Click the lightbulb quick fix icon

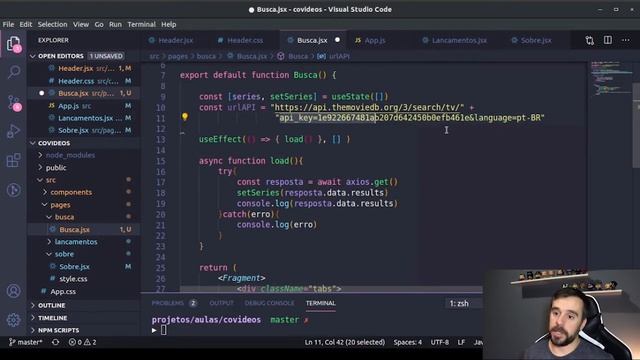tap(185, 118)
